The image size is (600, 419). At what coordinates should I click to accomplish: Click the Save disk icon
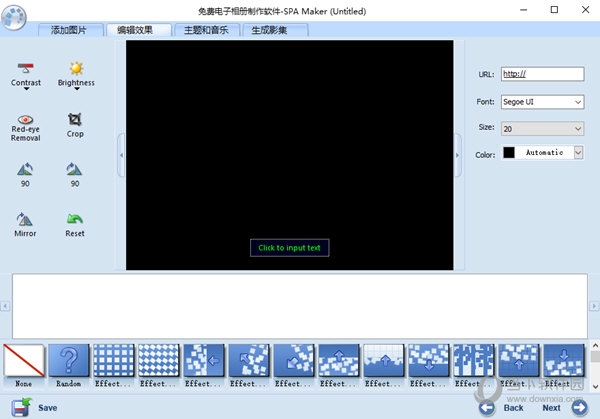(x=21, y=407)
